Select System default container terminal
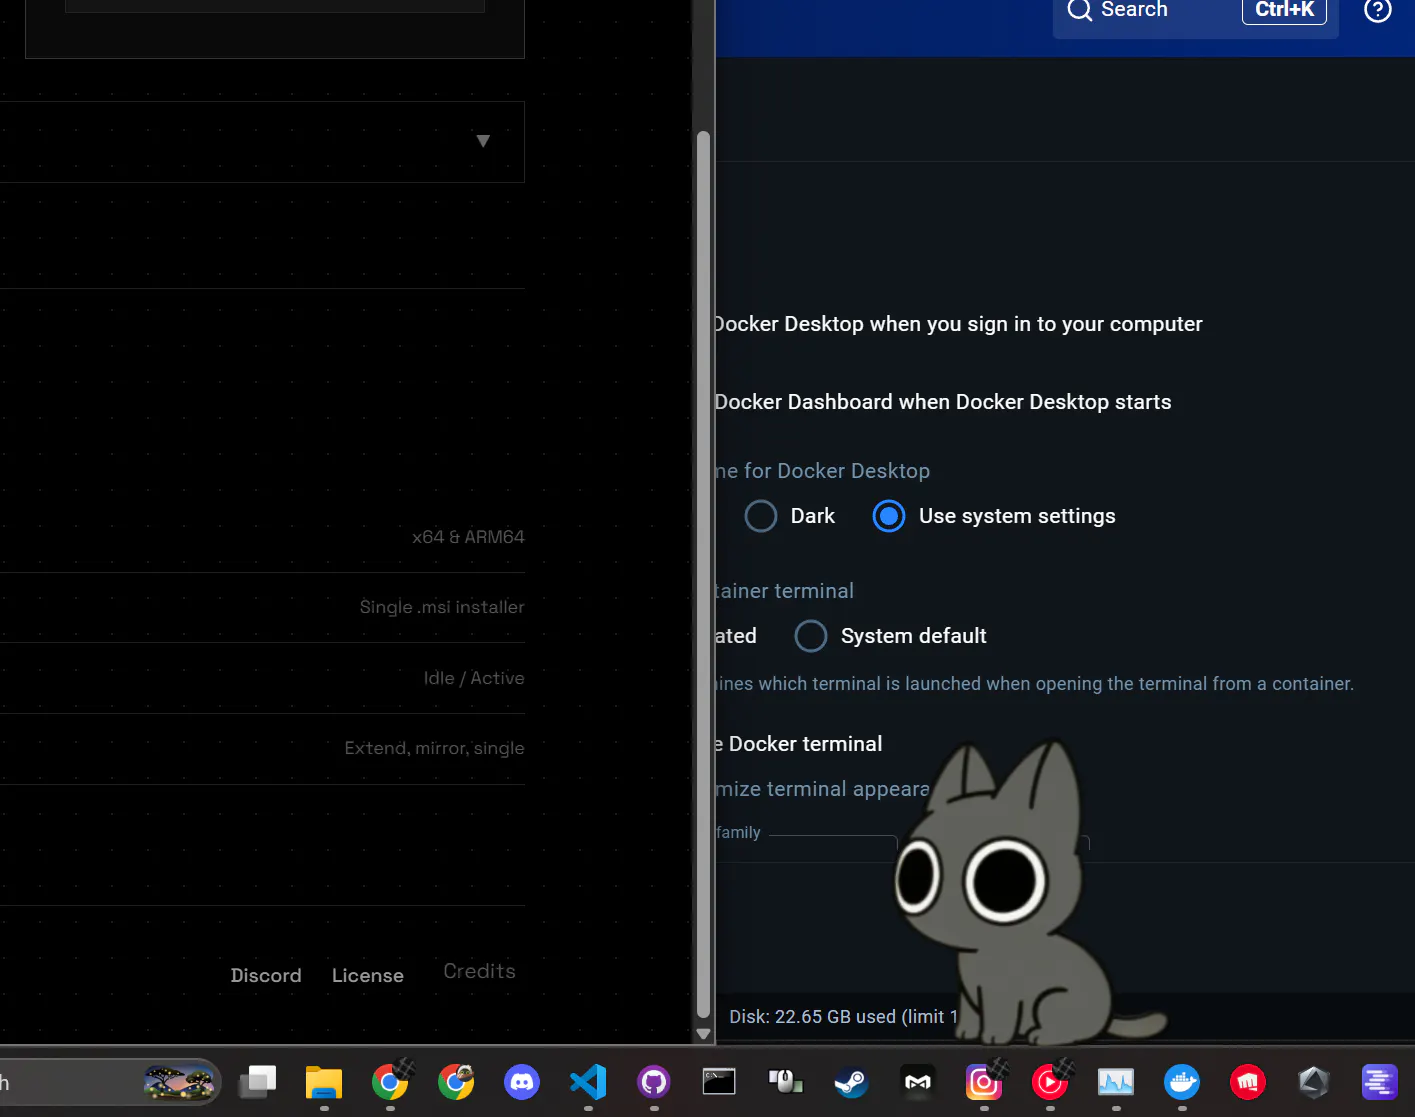Image resolution: width=1415 pixels, height=1117 pixels. tap(811, 636)
